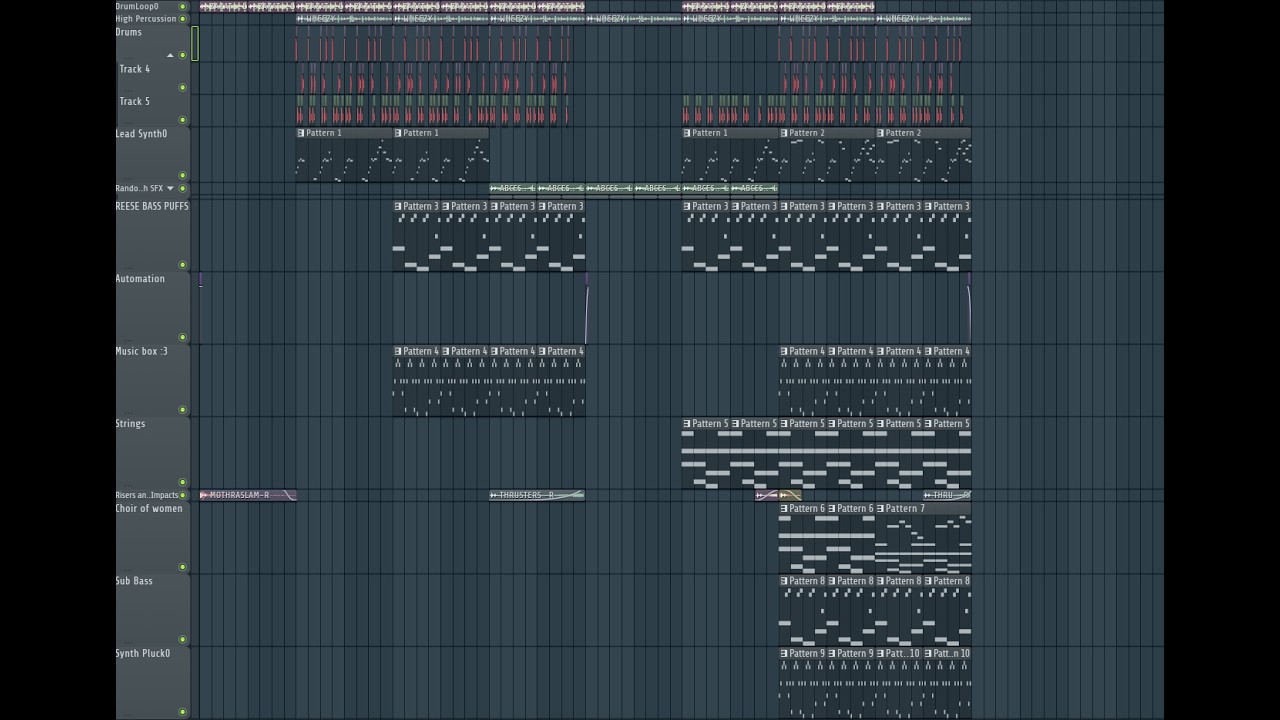1280x720 pixels.
Task: Select the Music box :3 track header
Action: (x=152, y=380)
